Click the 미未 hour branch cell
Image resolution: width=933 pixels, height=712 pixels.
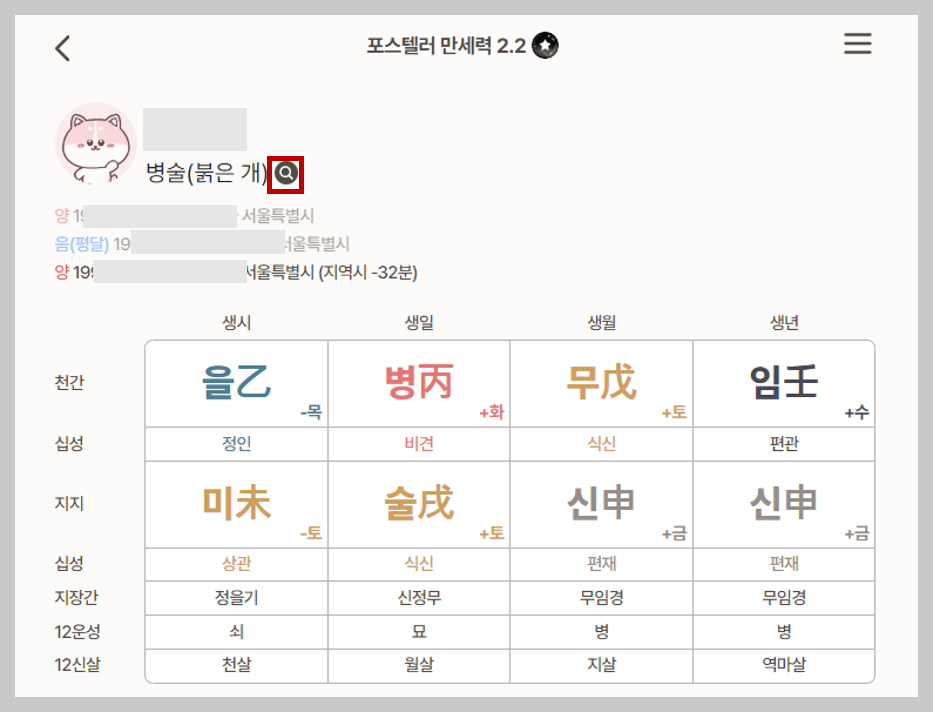(x=236, y=503)
